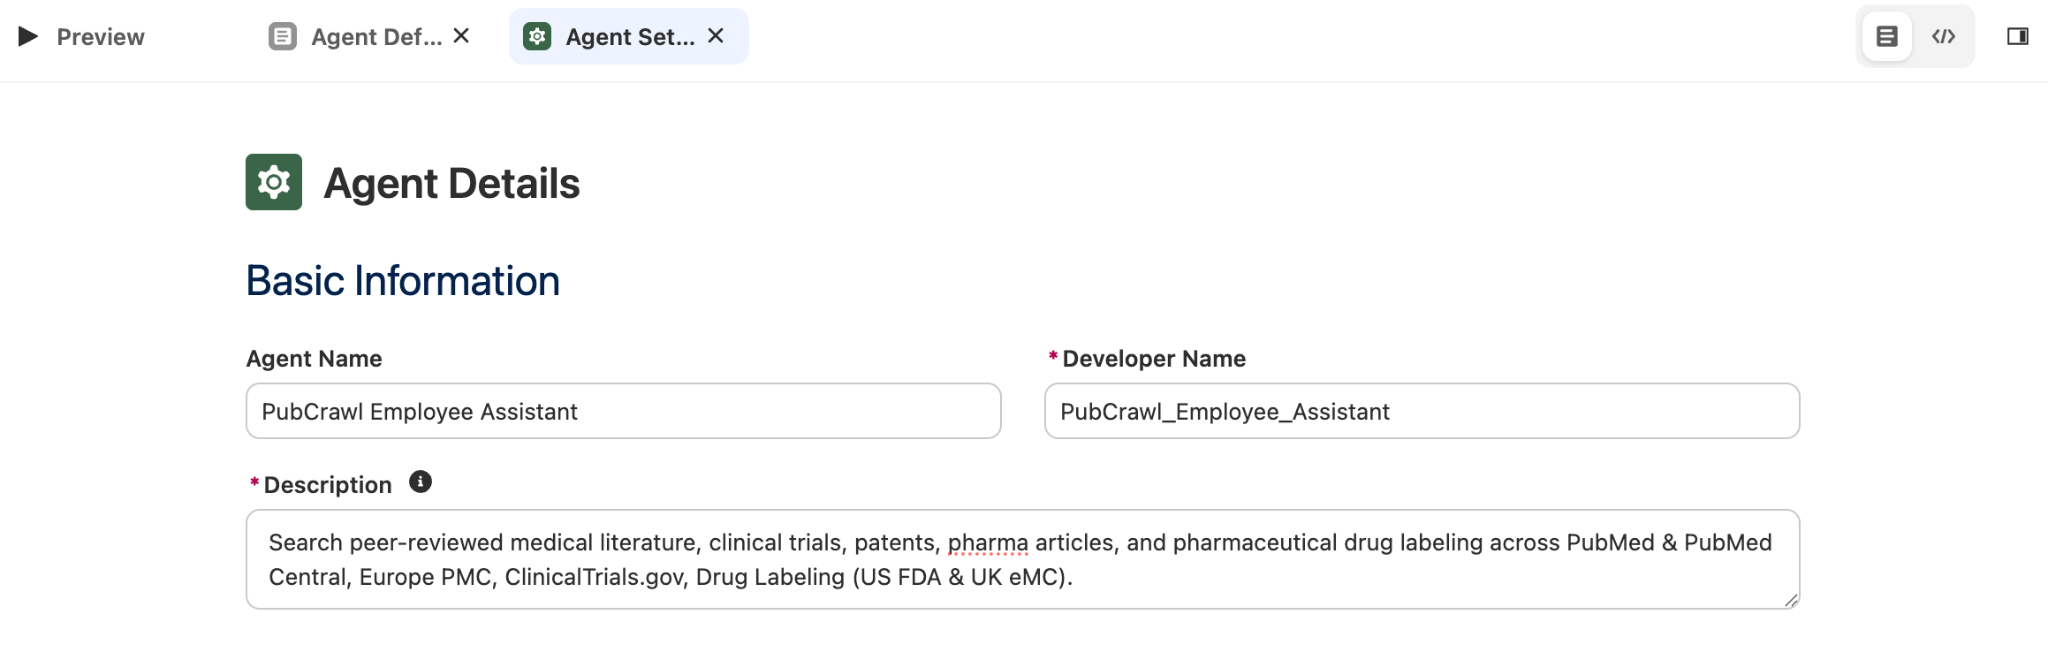Select the Agent Set... tab

(629, 37)
